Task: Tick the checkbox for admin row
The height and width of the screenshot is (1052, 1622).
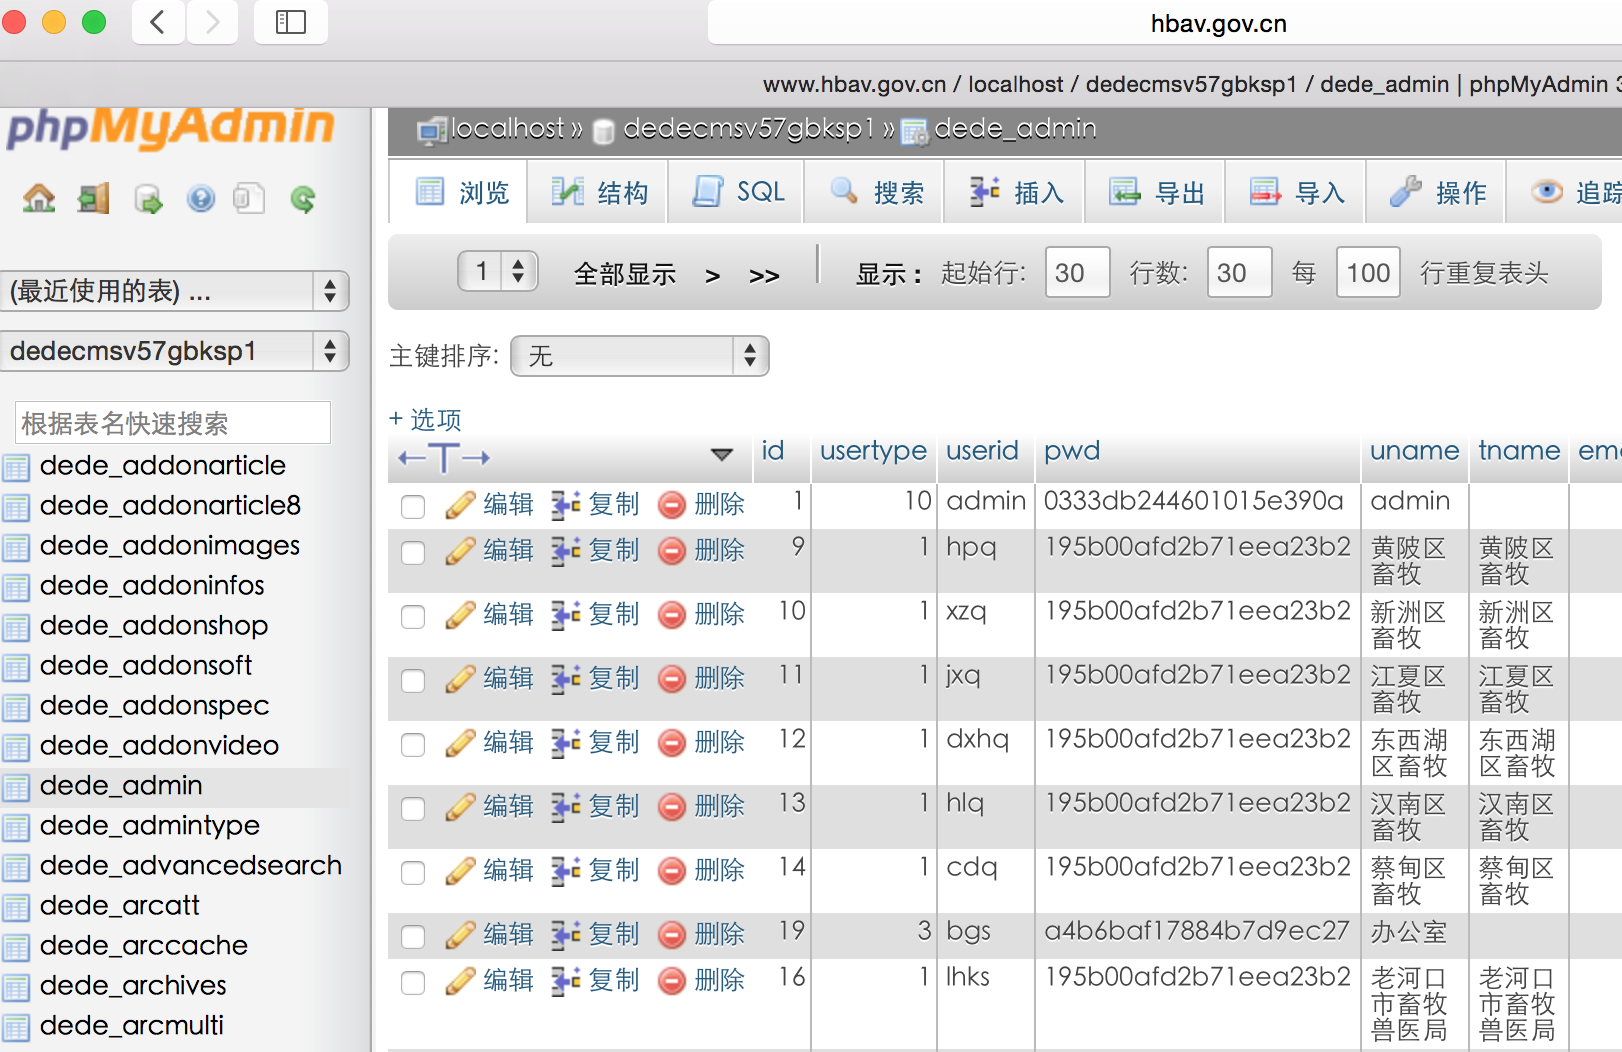Action: pos(413,506)
